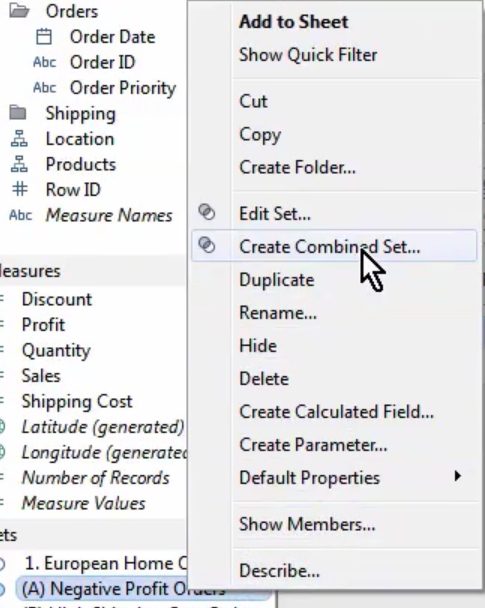Viewport: 485px width, 608px height.
Task: Choose Create Calculated Field menu entry
Action: (x=336, y=412)
